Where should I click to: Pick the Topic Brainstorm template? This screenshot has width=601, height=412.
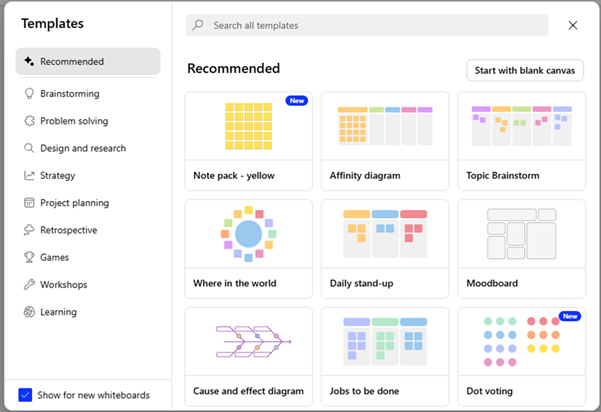pos(521,140)
